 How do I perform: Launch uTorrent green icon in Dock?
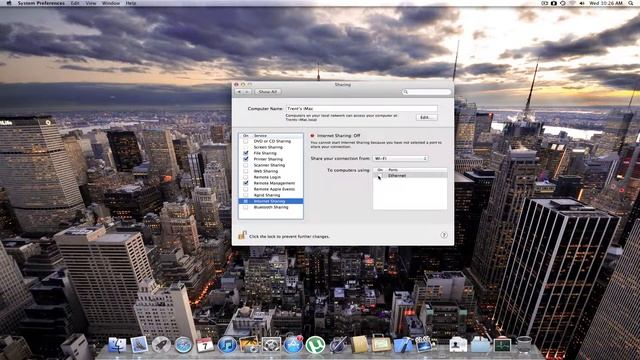tap(315, 345)
